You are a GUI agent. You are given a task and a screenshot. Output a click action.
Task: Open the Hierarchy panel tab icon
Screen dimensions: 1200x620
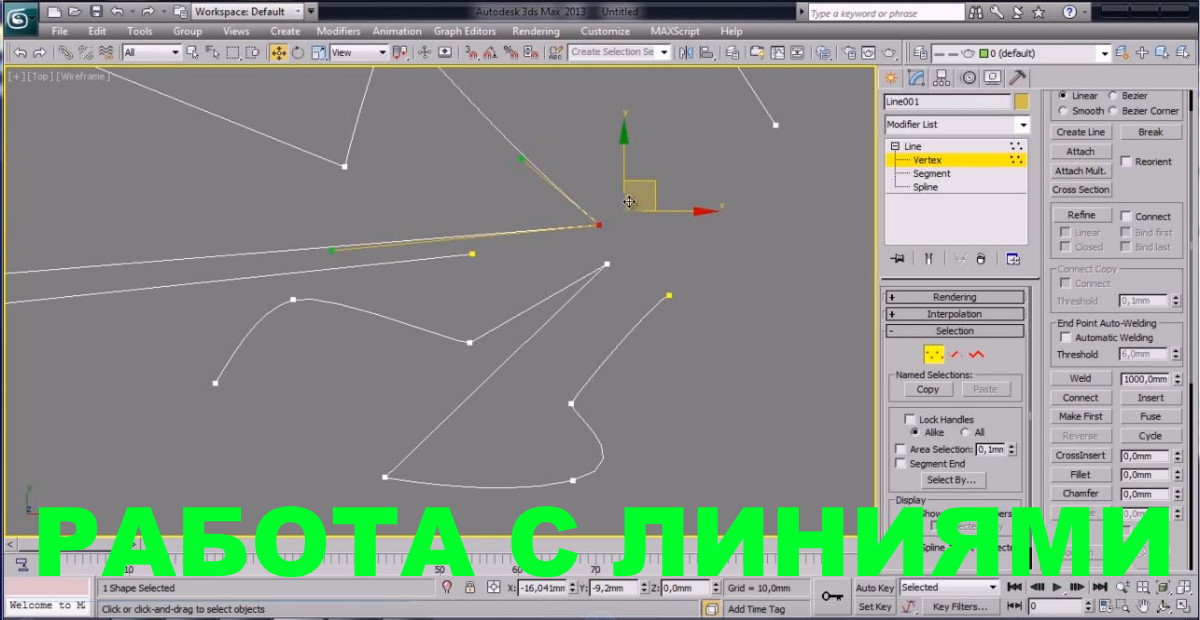(941, 78)
